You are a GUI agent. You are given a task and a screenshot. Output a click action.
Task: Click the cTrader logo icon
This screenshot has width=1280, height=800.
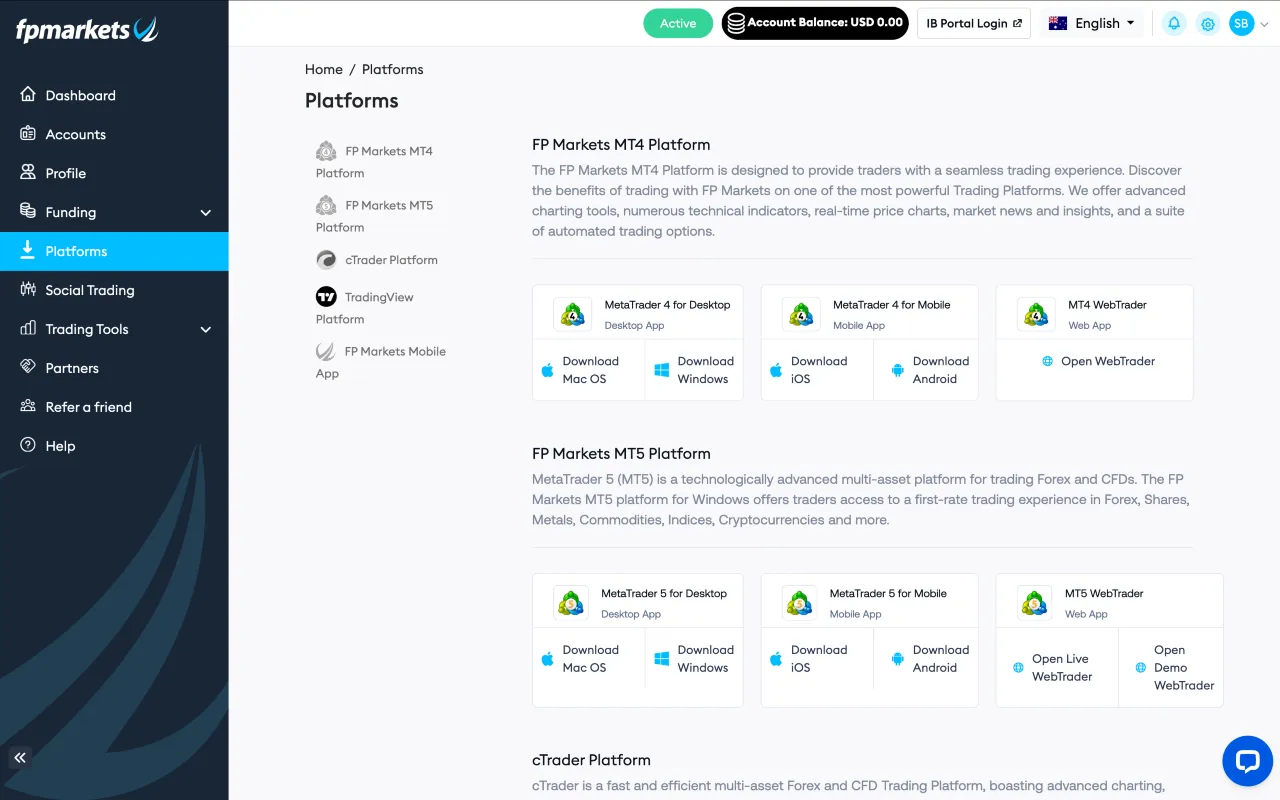click(x=326, y=260)
